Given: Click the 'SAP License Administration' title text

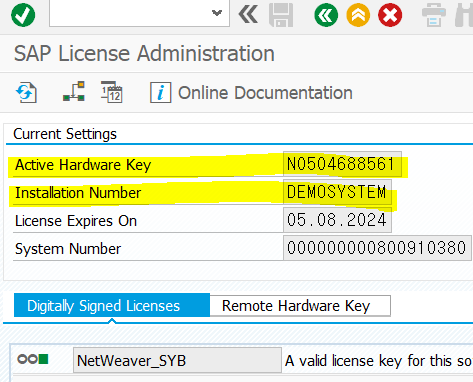Looking at the screenshot, I should coord(144,53).
